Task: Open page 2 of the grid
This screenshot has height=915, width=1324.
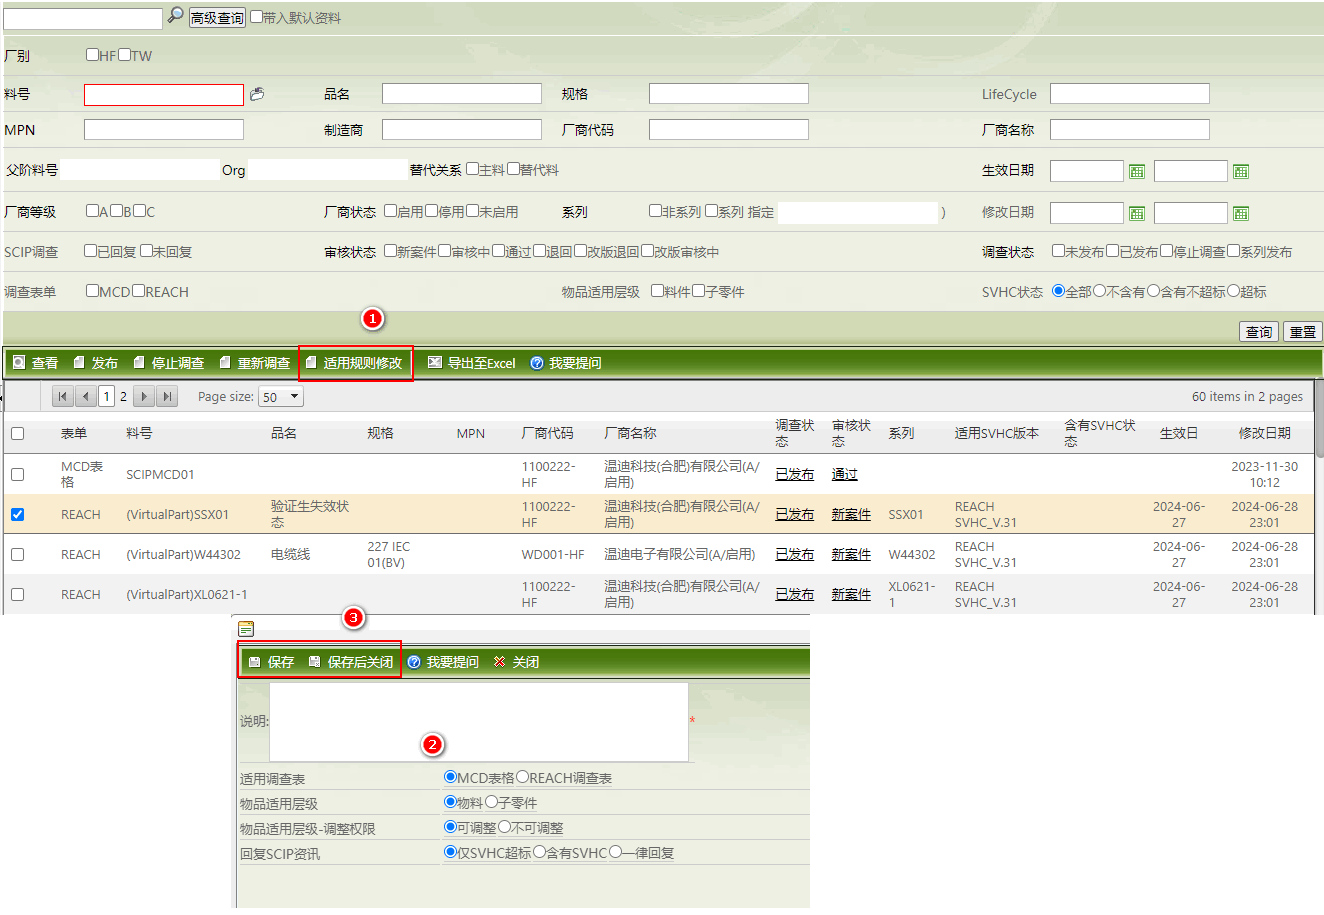Action: [123, 397]
